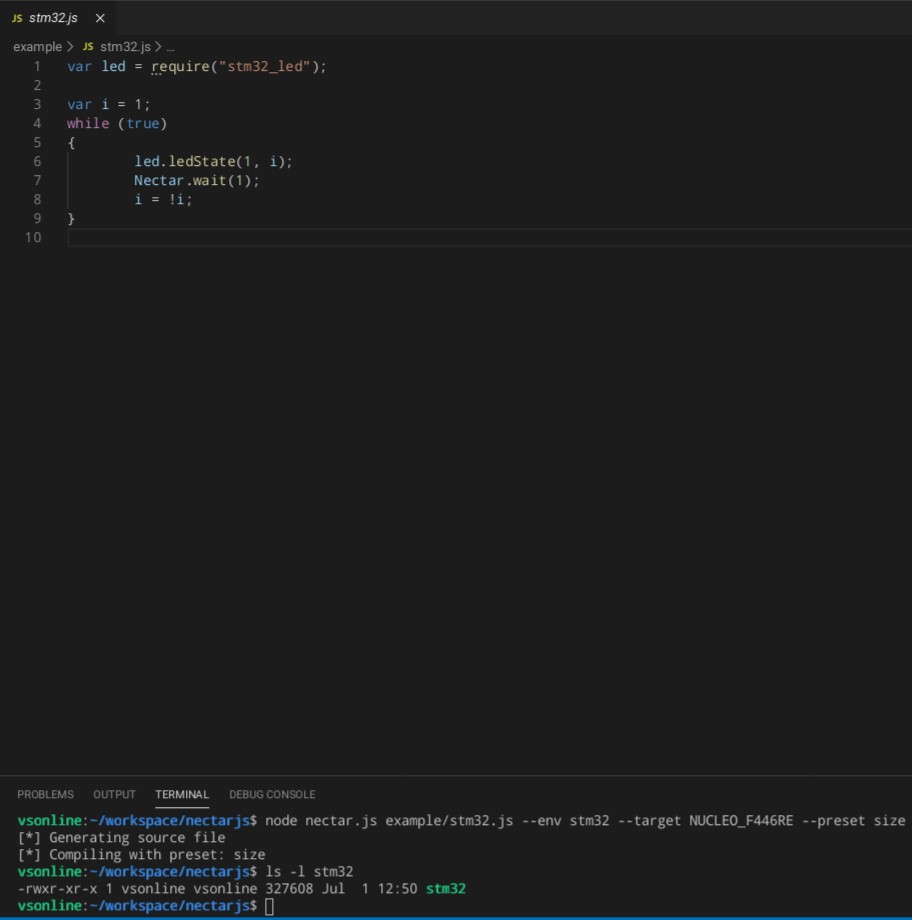This screenshot has width=912, height=920.
Task: Switch to the PROBLEMS tab
Action: [45, 794]
